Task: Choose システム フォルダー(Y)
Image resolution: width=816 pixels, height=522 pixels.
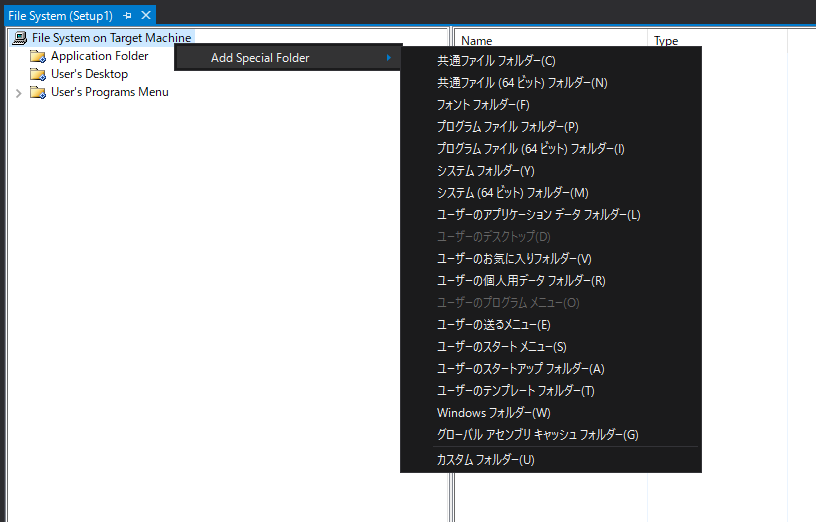Action: point(551,171)
